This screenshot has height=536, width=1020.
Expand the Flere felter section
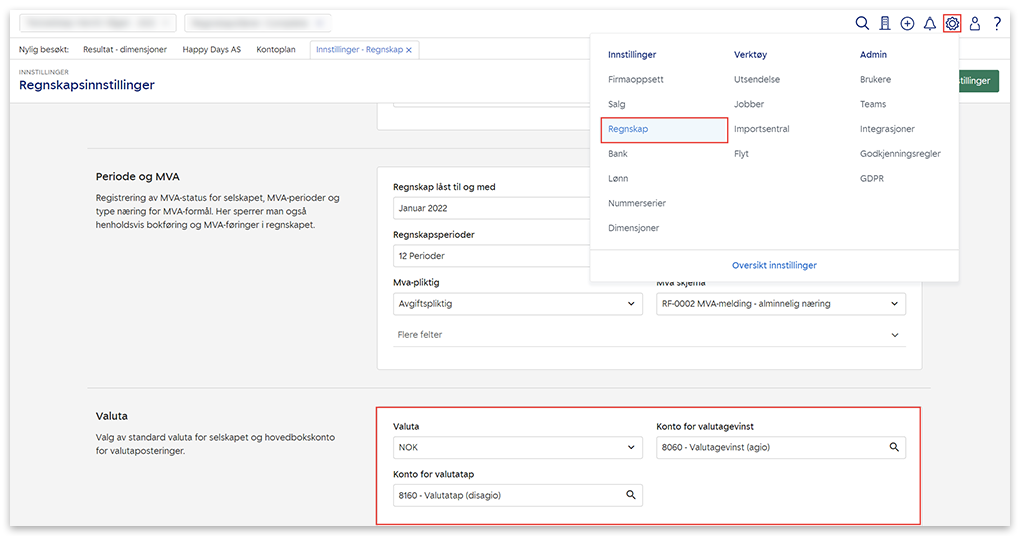649,335
